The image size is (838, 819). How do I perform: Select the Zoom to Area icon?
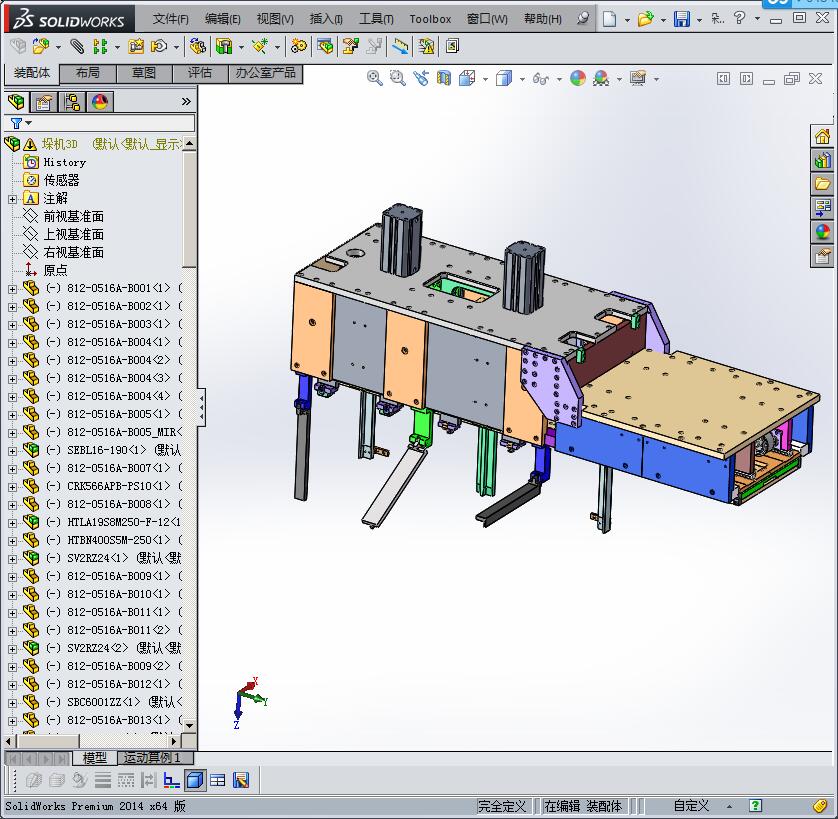pyautogui.click(x=398, y=79)
